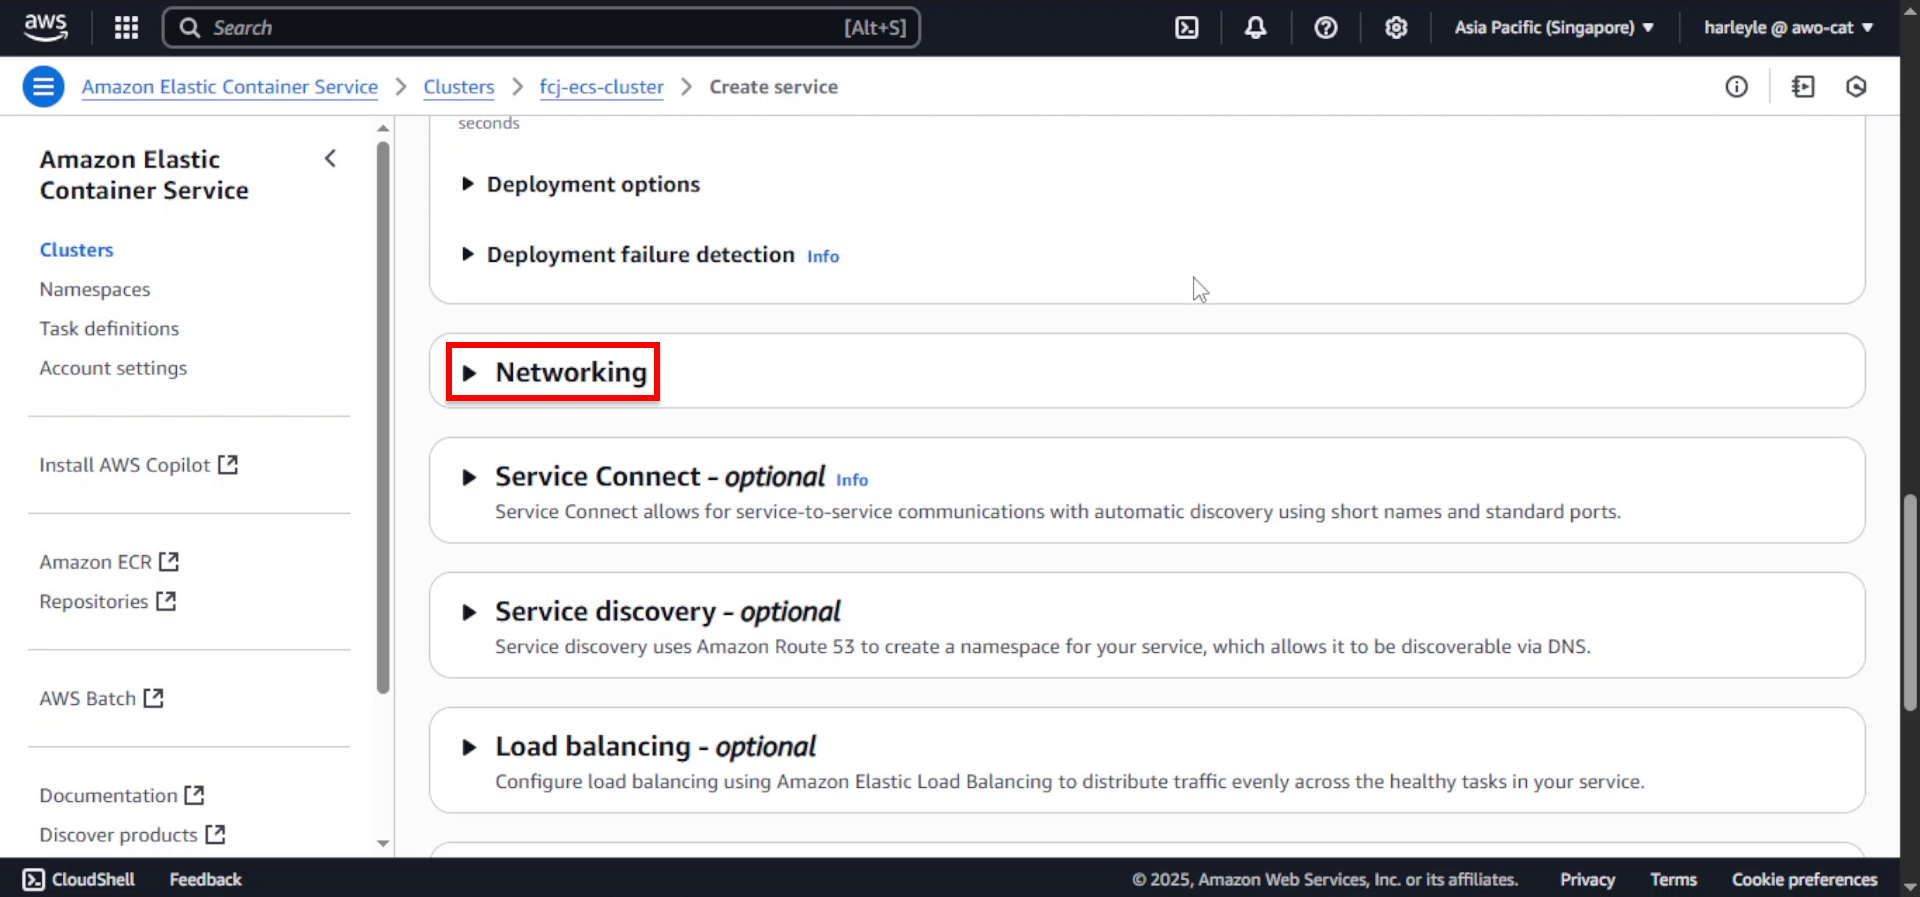Screen dimensions: 1920x897
Task: Open Account settings in the sidebar
Action: pos(113,368)
